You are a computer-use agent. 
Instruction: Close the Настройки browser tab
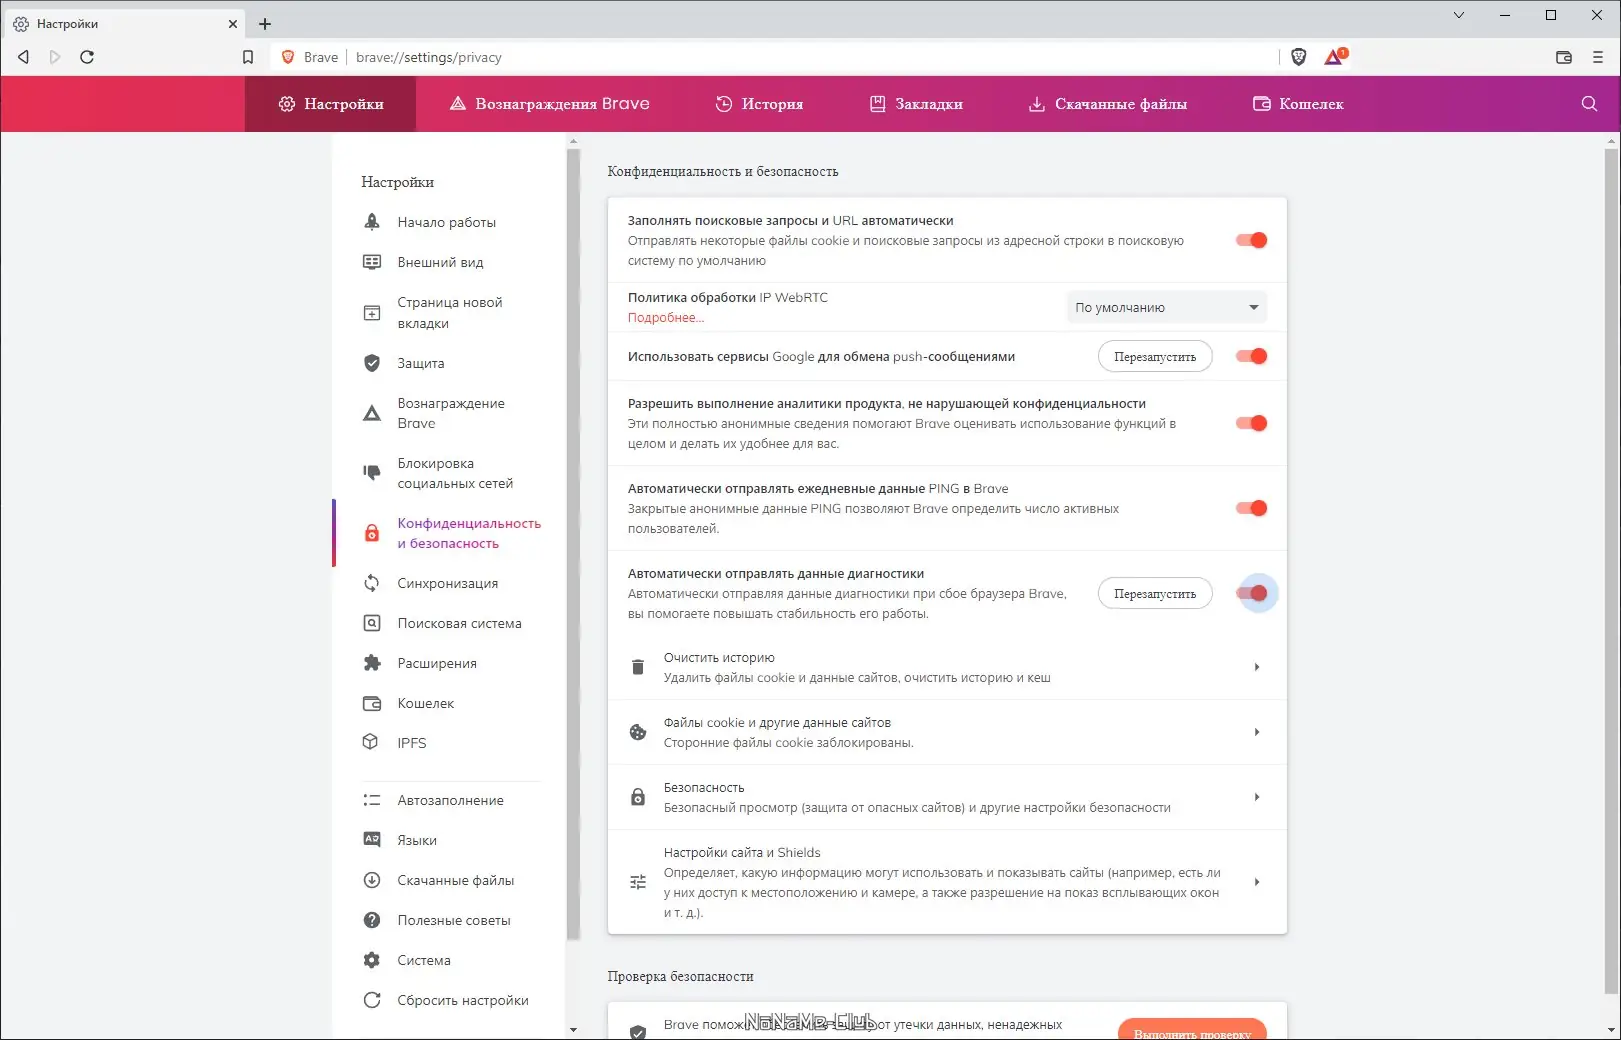pos(233,24)
